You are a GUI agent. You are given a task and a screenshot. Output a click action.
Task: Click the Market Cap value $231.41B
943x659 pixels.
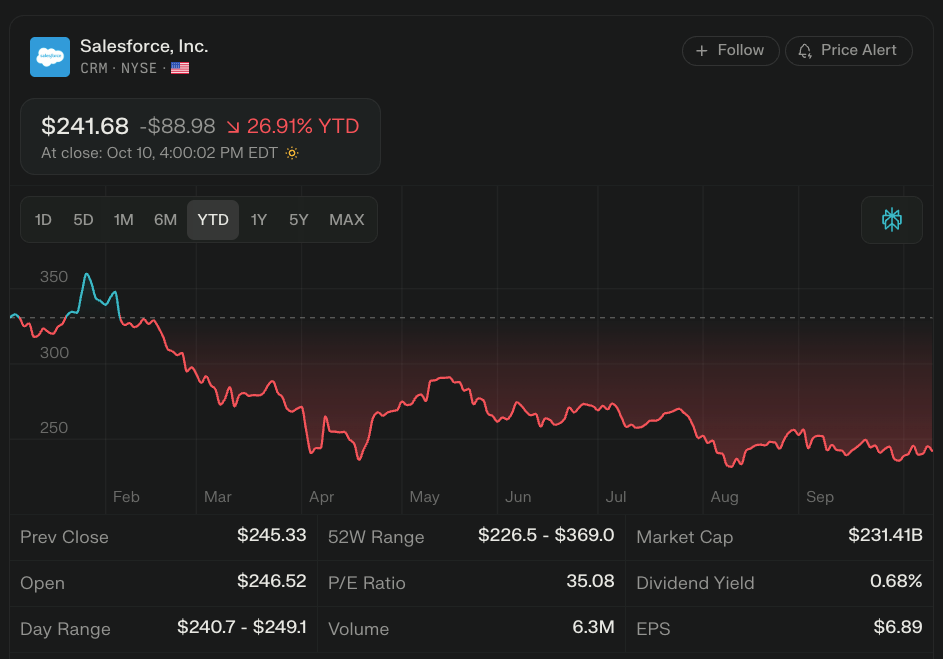click(885, 536)
